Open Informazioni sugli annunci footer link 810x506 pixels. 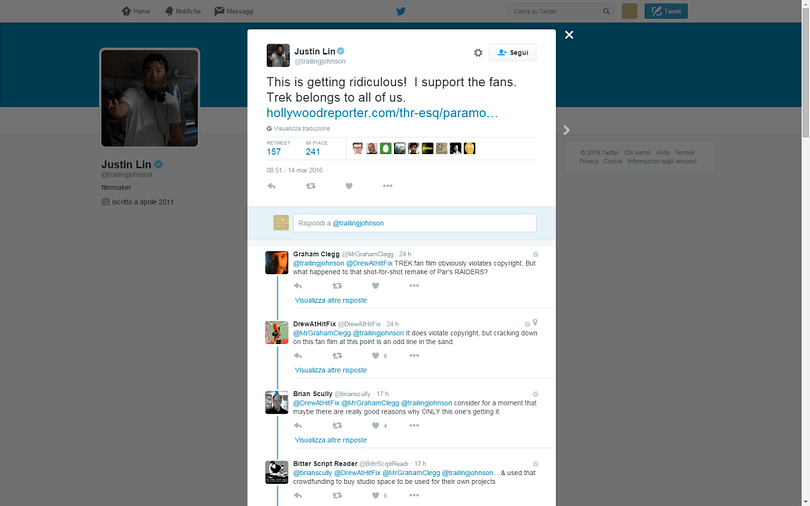662,162
